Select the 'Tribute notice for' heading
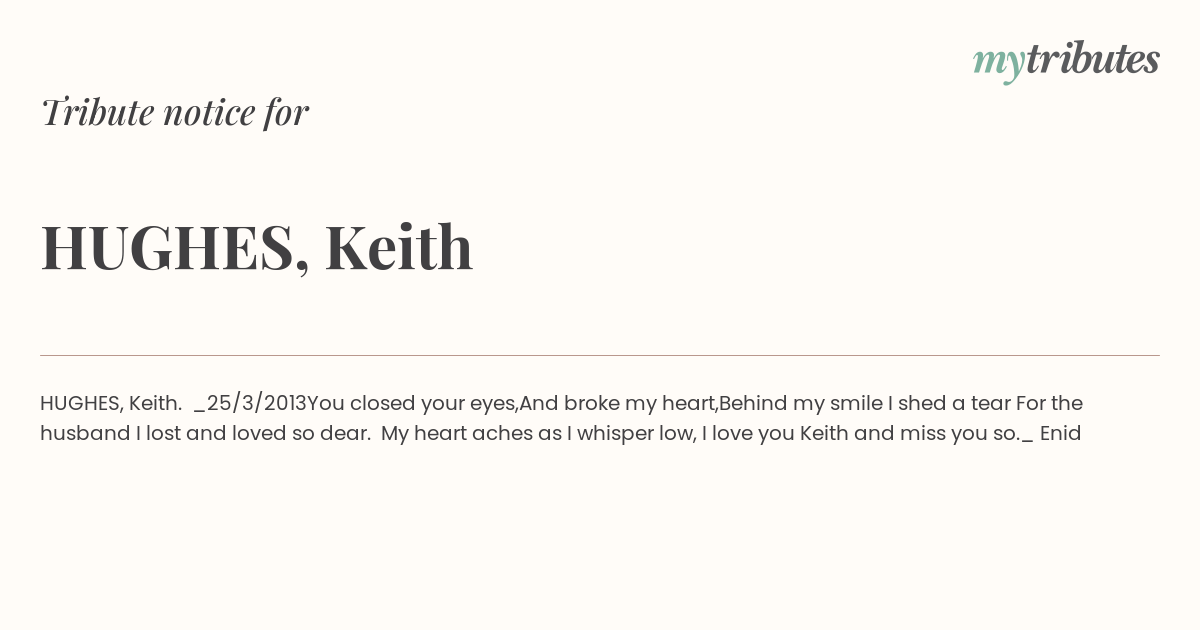This screenshot has height=630, width=1200. [x=175, y=111]
